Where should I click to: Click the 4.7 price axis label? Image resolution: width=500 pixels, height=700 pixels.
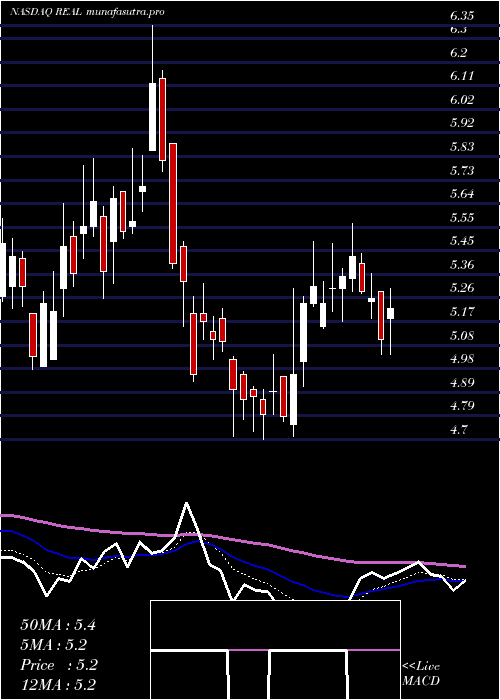click(458, 430)
